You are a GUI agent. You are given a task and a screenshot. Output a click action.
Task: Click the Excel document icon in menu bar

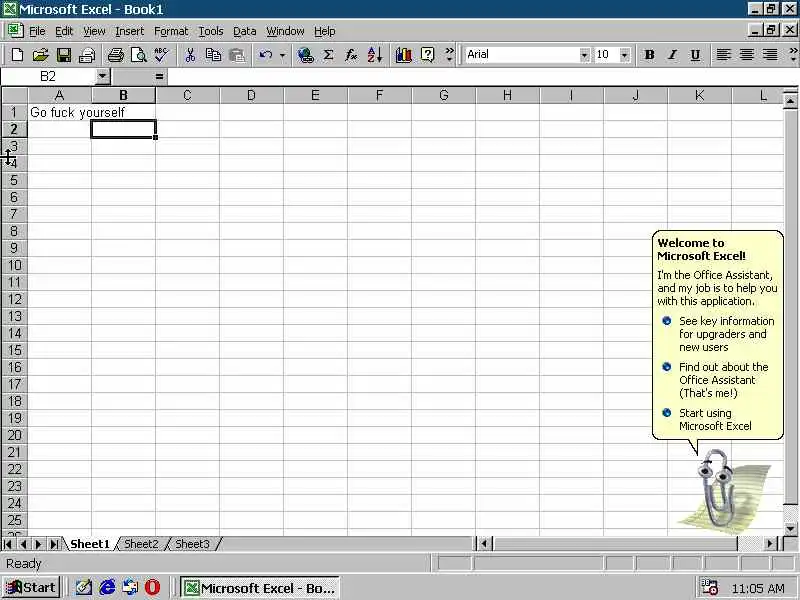pos(15,31)
